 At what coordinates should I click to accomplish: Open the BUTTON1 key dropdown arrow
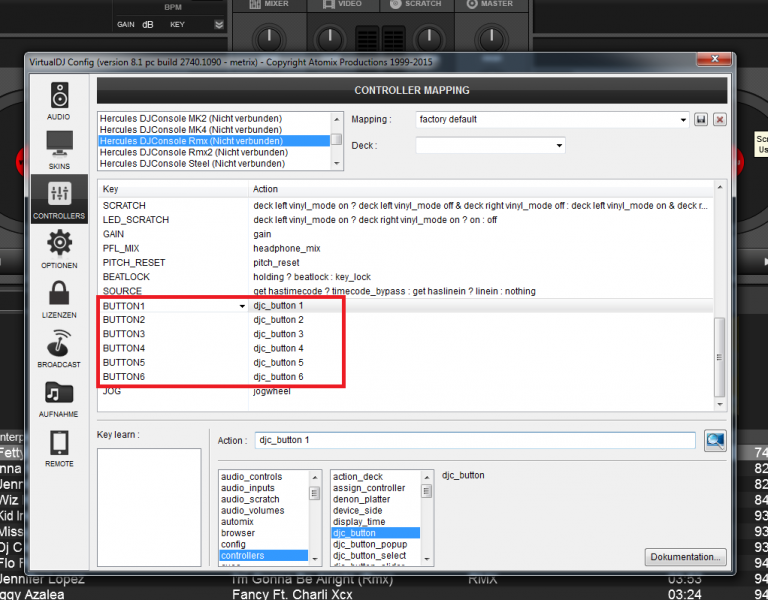[x=242, y=306]
